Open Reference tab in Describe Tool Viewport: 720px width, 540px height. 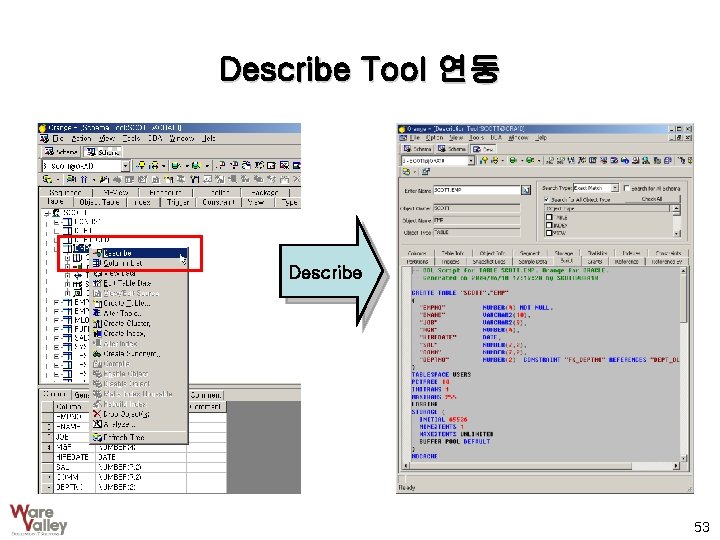pos(626,261)
